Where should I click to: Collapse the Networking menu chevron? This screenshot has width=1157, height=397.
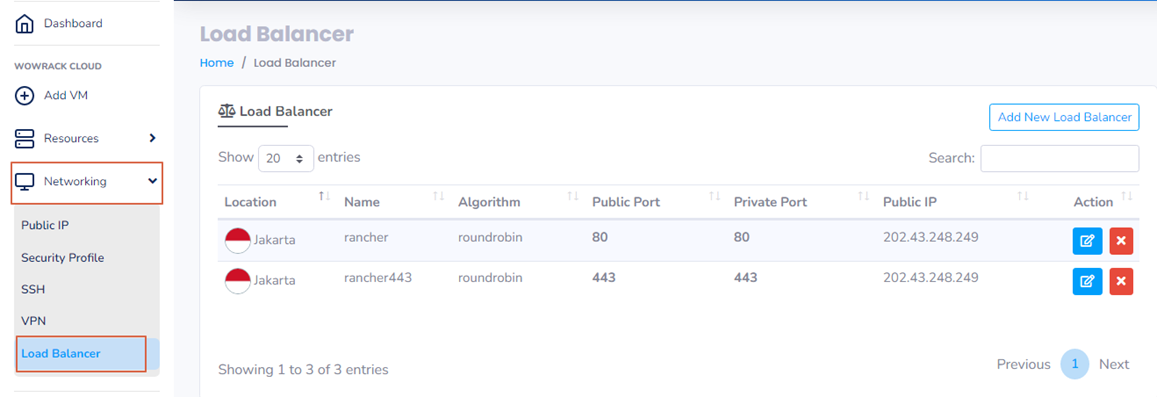click(152, 180)
